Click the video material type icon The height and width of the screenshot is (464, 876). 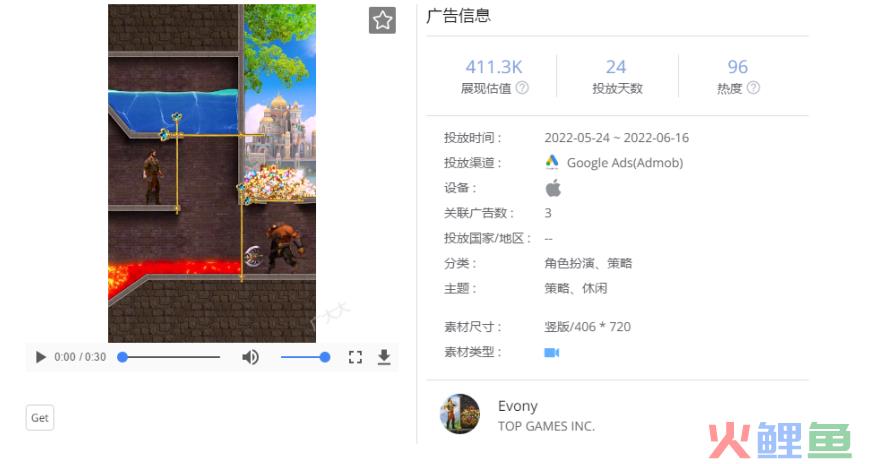click(x=551, y=352)
